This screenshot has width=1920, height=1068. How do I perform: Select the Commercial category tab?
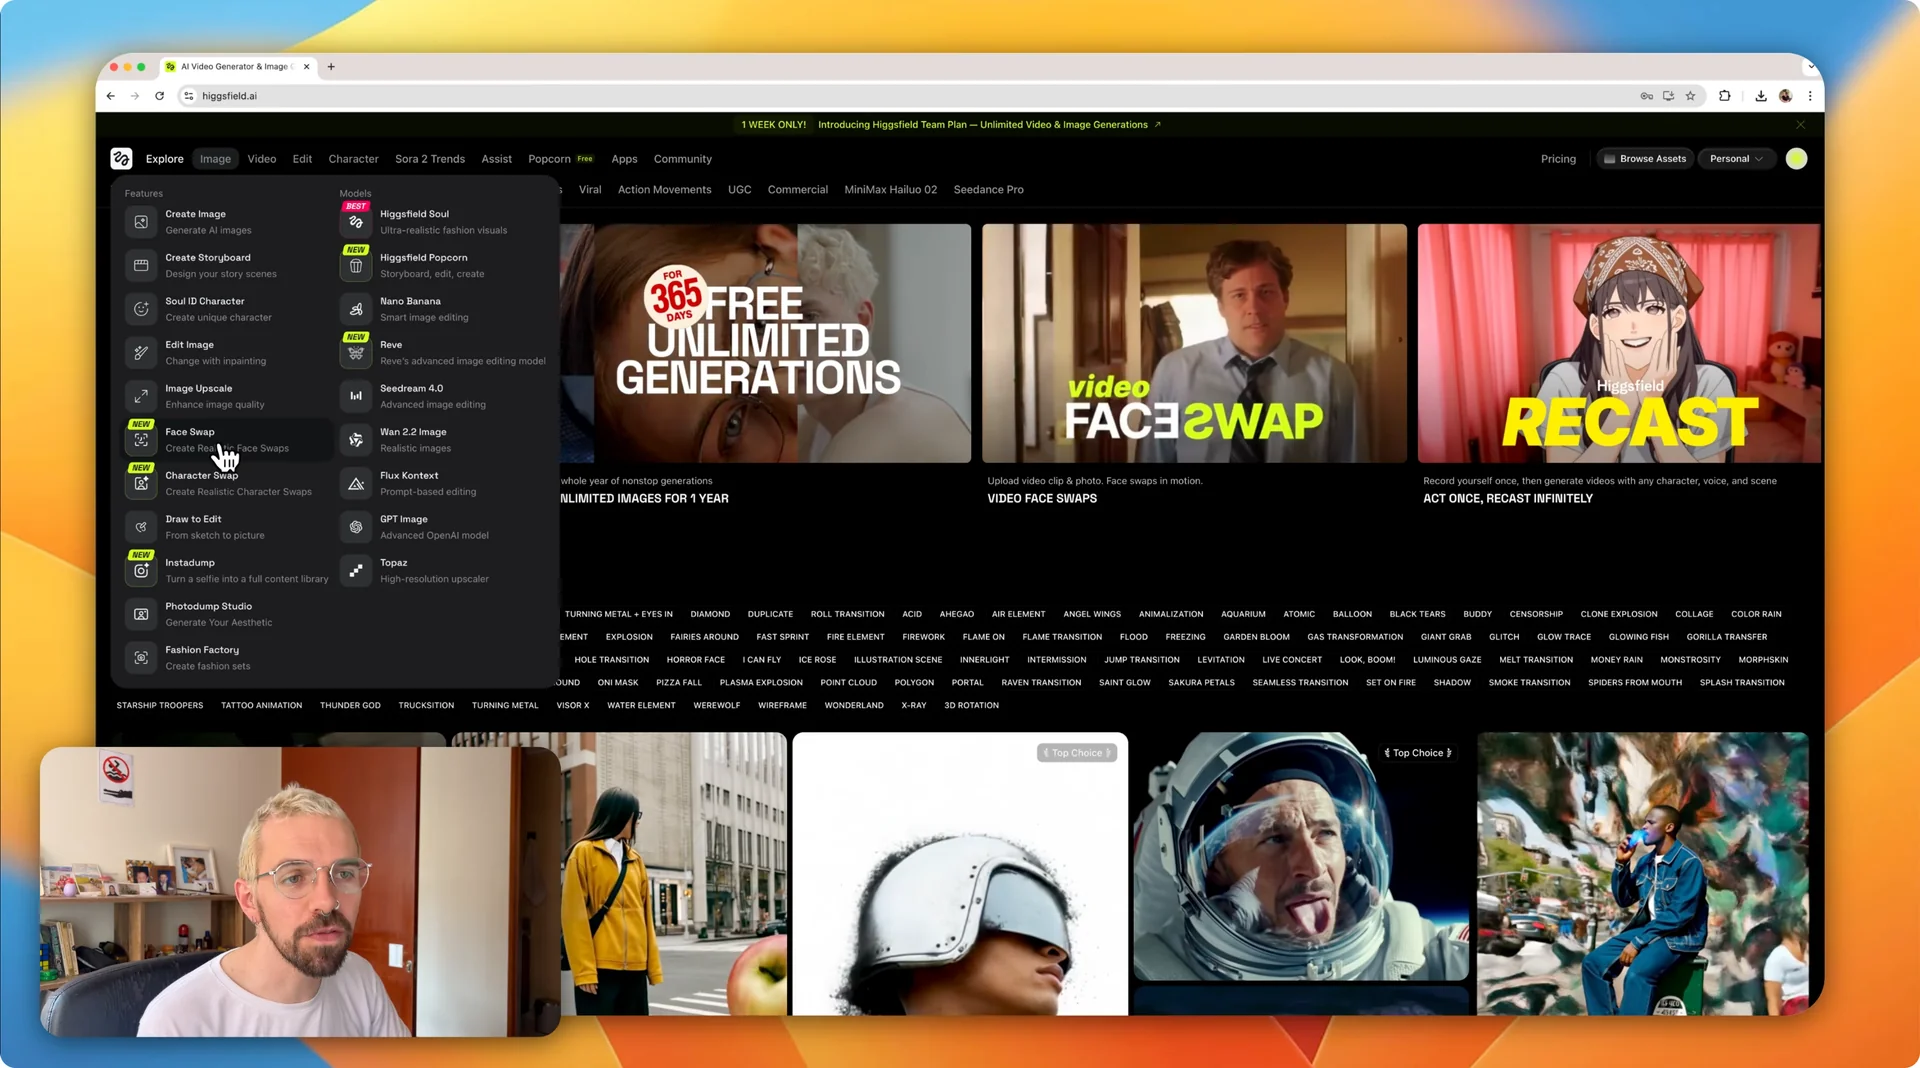point(797,190)
